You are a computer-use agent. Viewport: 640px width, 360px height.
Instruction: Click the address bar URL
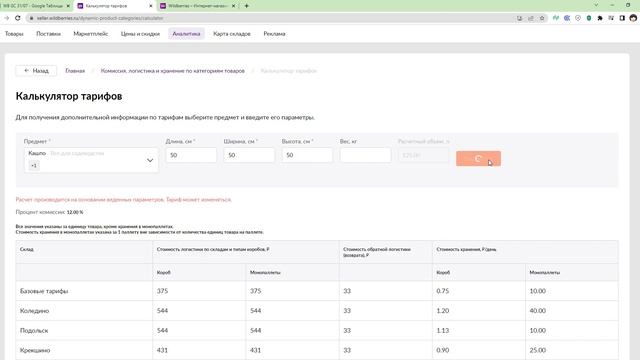coord(100,18)
